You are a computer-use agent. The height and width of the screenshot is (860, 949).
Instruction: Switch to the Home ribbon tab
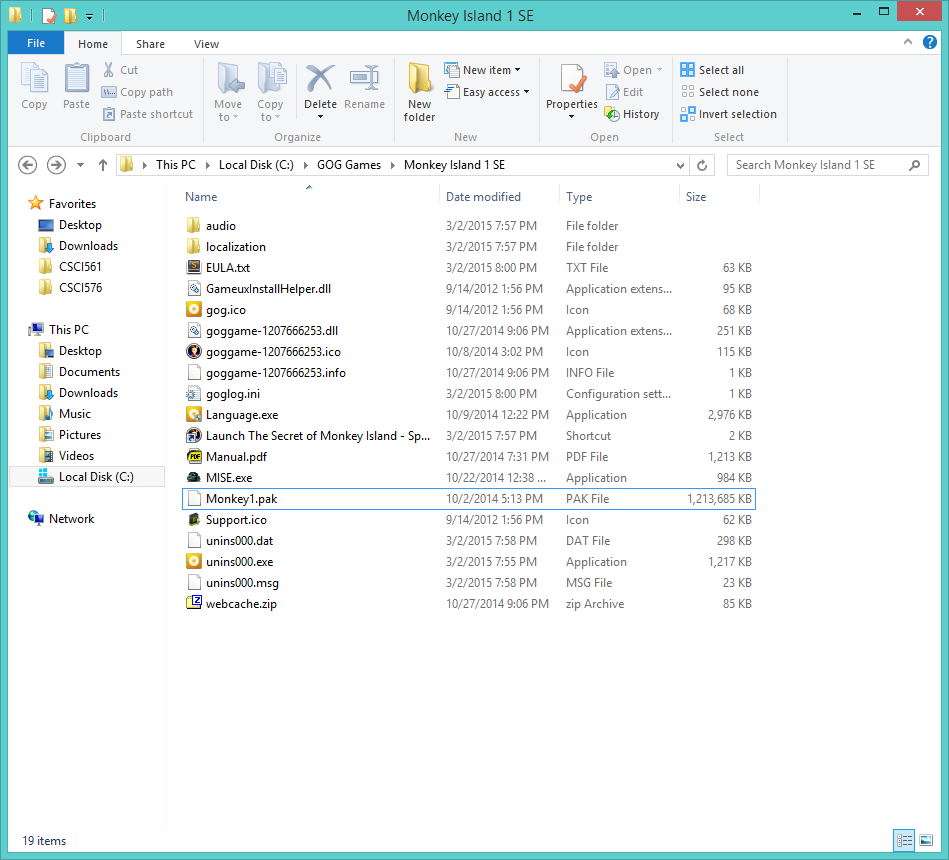[93, 44]
